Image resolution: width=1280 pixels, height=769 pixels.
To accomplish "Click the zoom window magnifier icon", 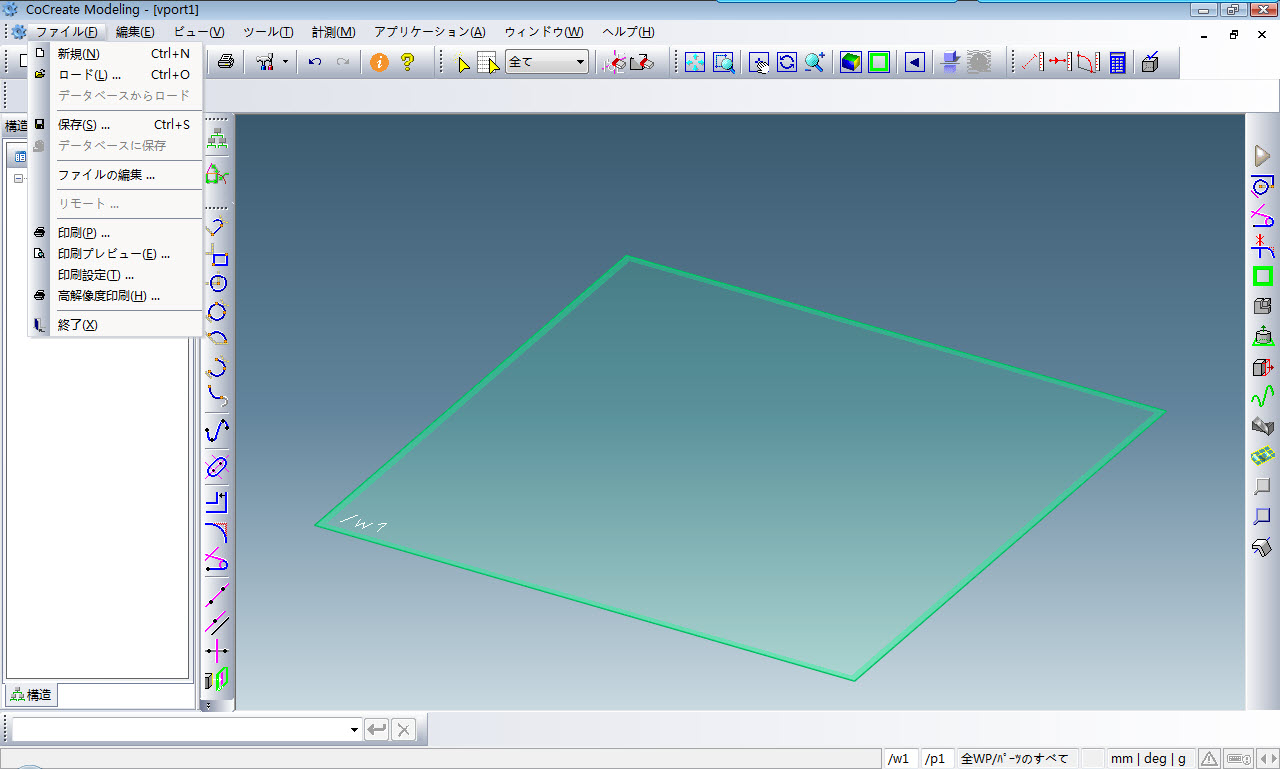I will 723,62.
